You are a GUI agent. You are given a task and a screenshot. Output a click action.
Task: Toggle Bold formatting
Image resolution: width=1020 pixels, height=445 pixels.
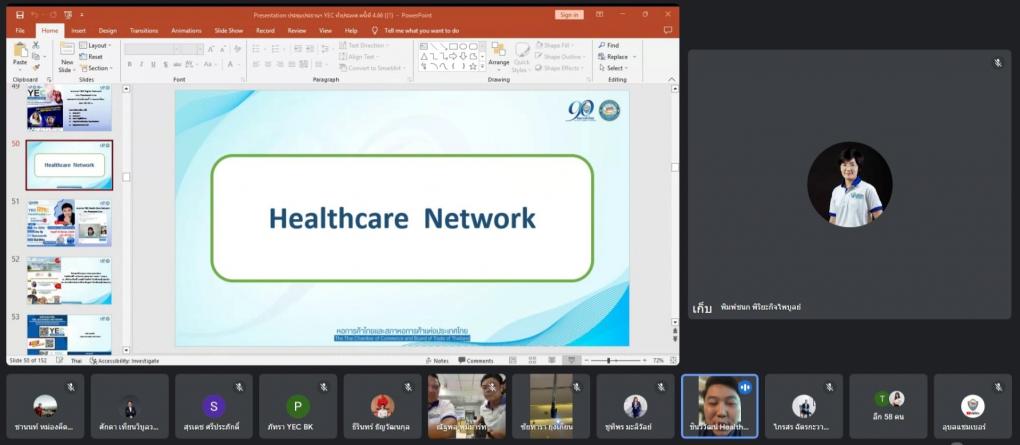coord(129,64)
